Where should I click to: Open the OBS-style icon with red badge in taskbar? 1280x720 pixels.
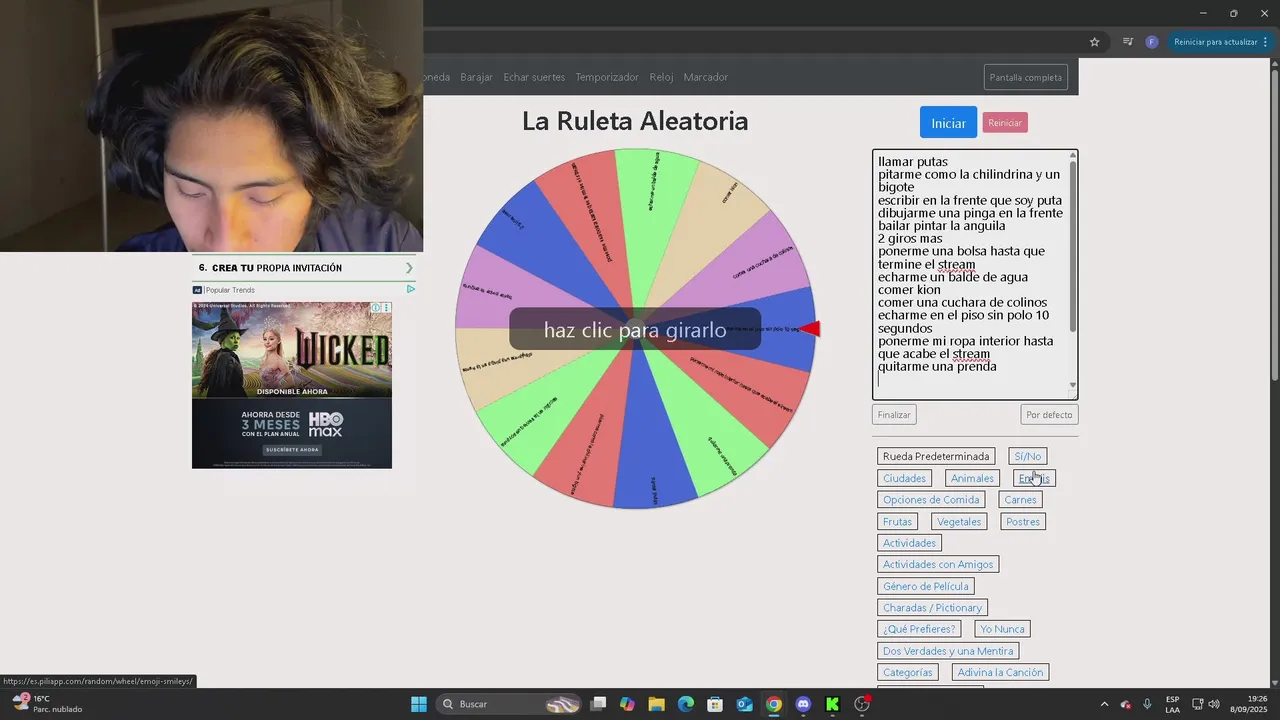pyautogui.click(x=862, y=704)
